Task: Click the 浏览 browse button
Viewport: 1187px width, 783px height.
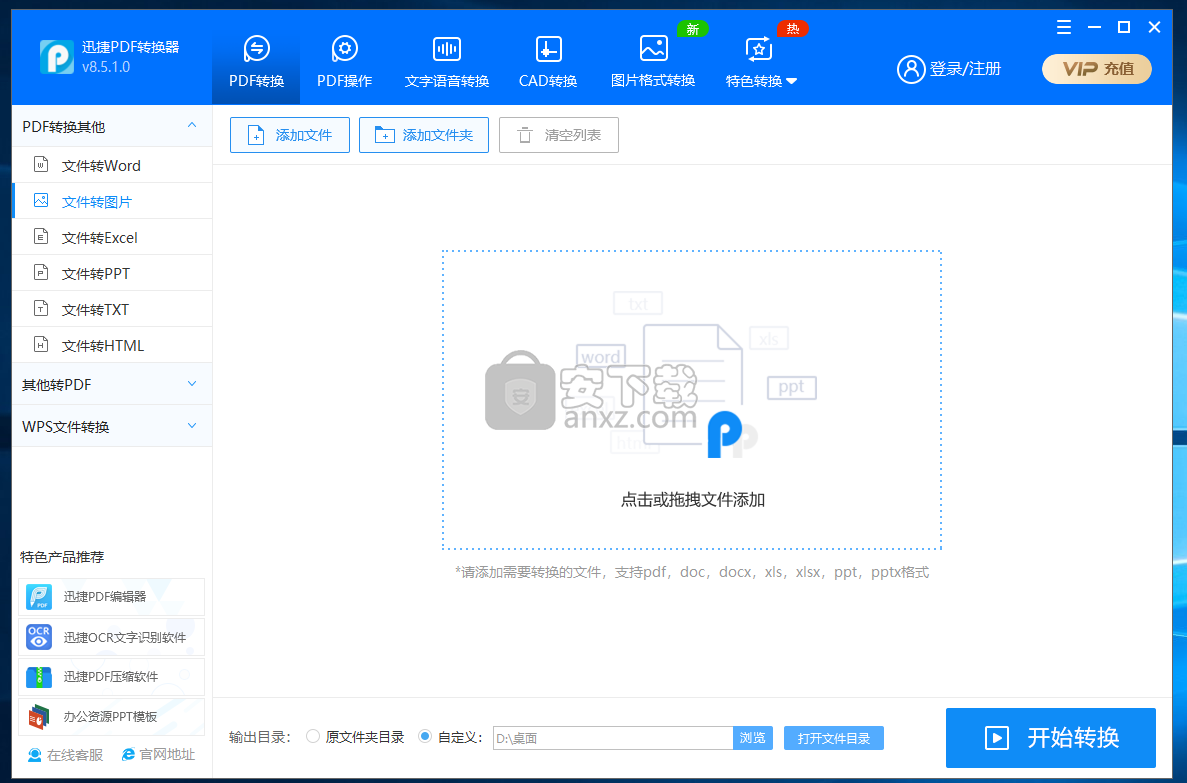Action: click(752, 738)
